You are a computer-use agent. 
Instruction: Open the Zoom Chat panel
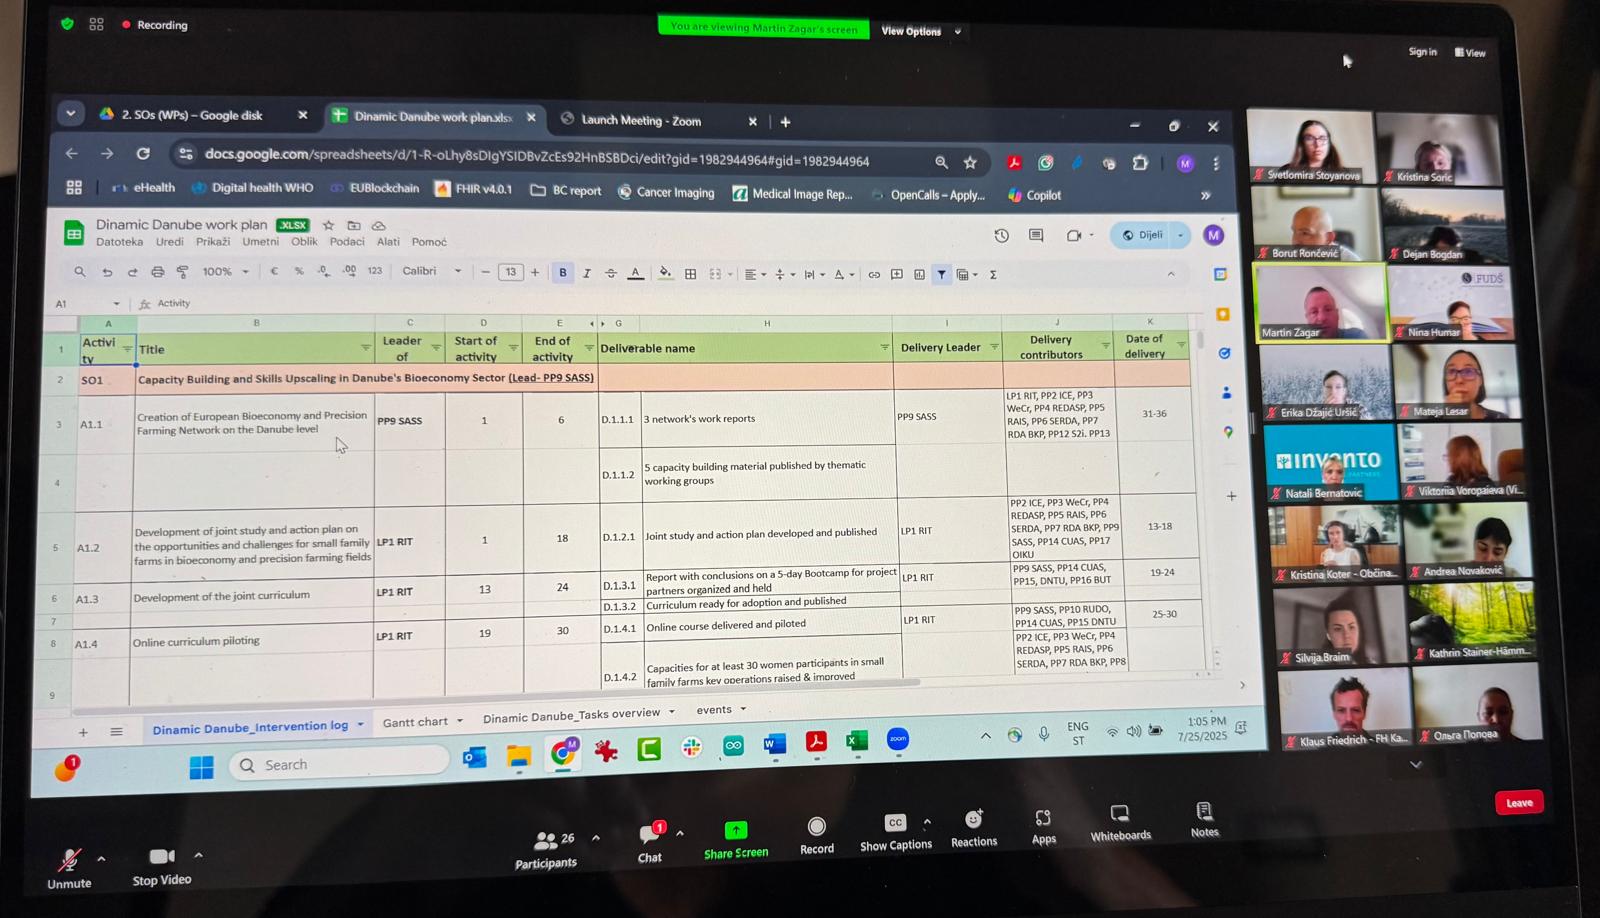[x=649, y=834]
